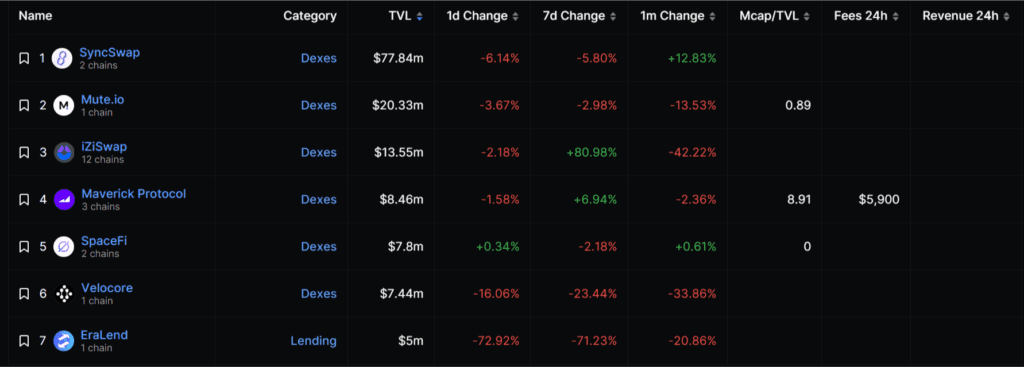The image size is (1024, 367).
Task: Sort table by TVL column
Action: tap(405, 16)
